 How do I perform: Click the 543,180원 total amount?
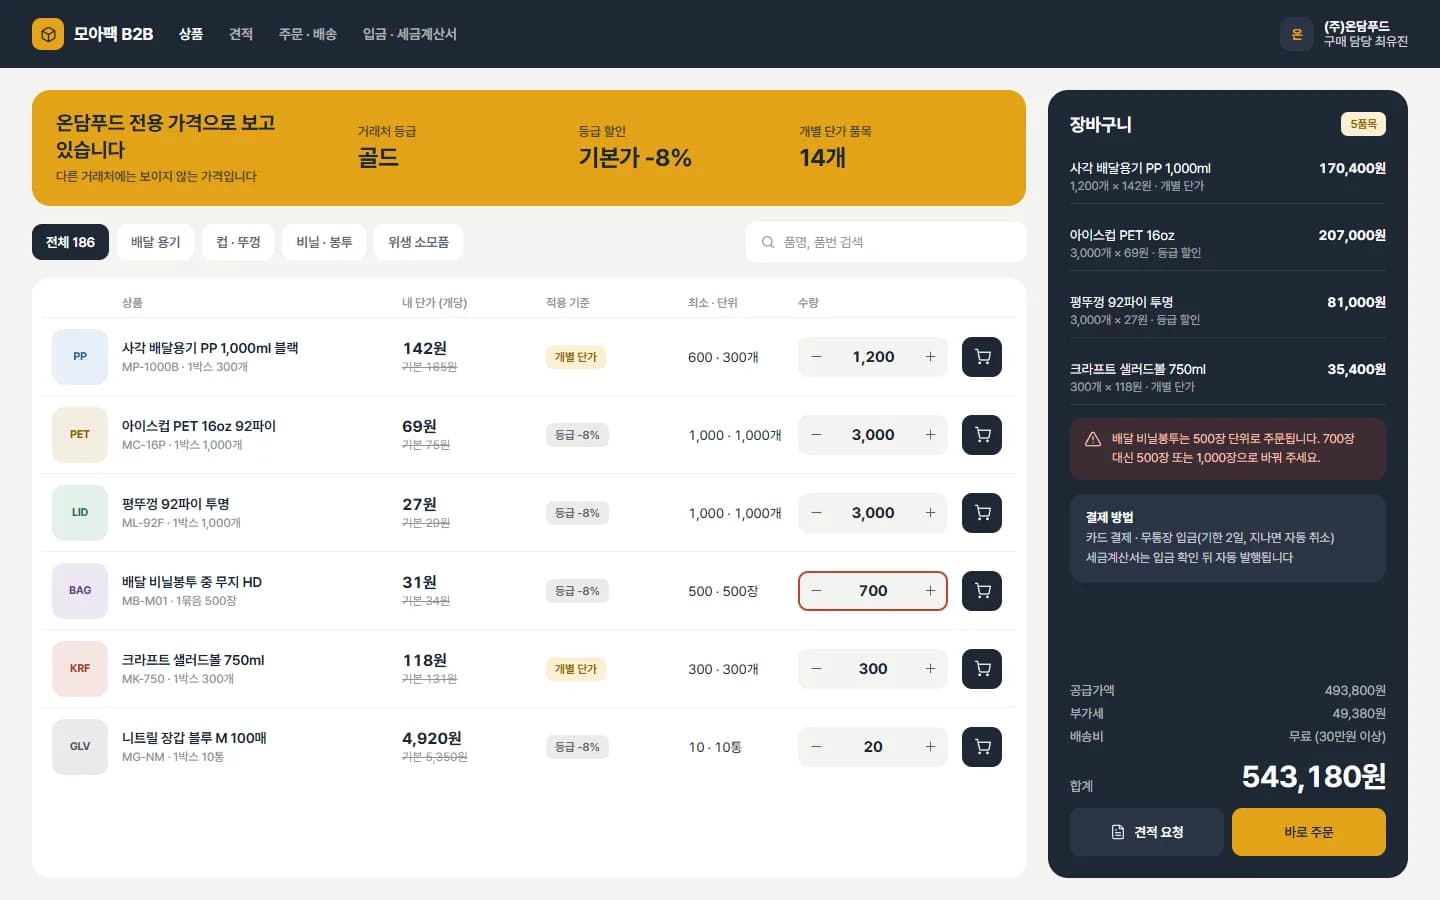coord(1313,776)
